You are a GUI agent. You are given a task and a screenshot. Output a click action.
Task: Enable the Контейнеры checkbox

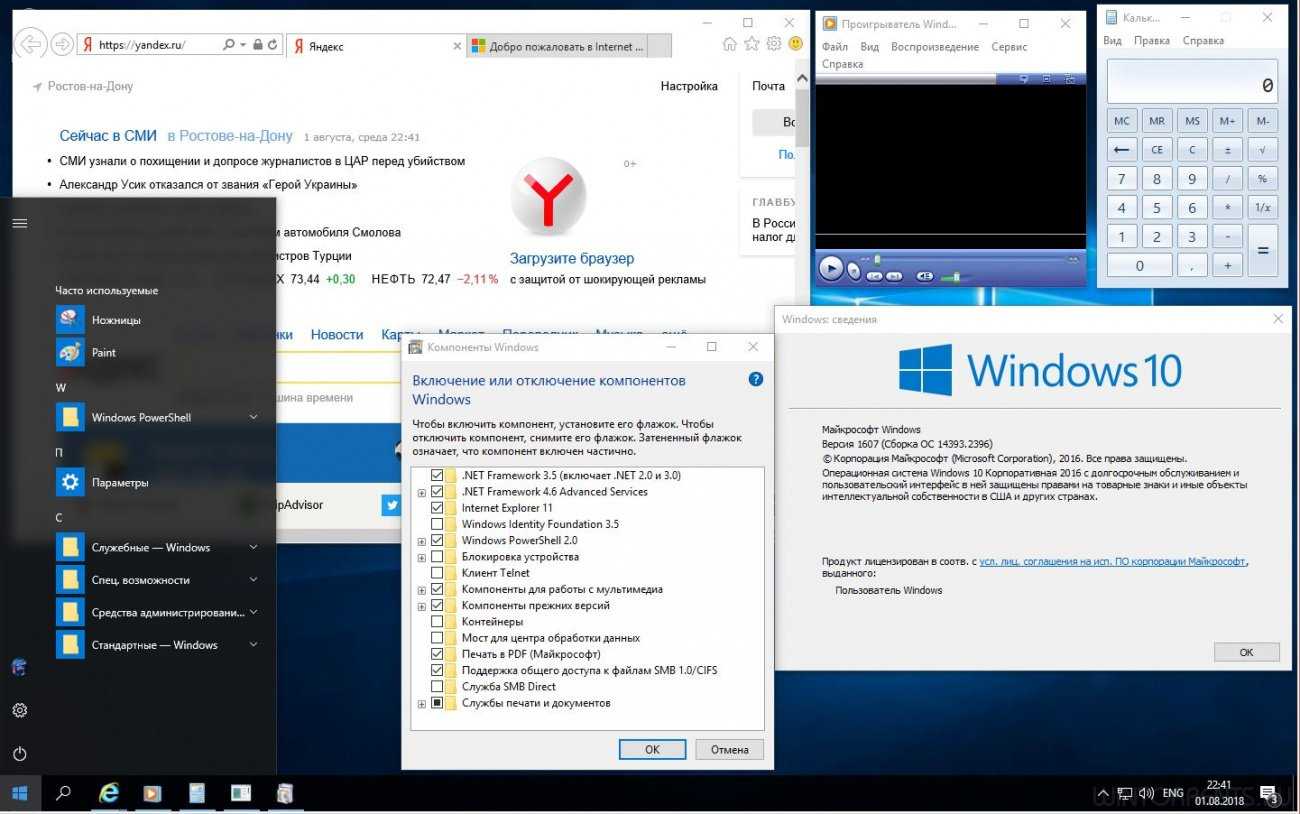point(437,622)
